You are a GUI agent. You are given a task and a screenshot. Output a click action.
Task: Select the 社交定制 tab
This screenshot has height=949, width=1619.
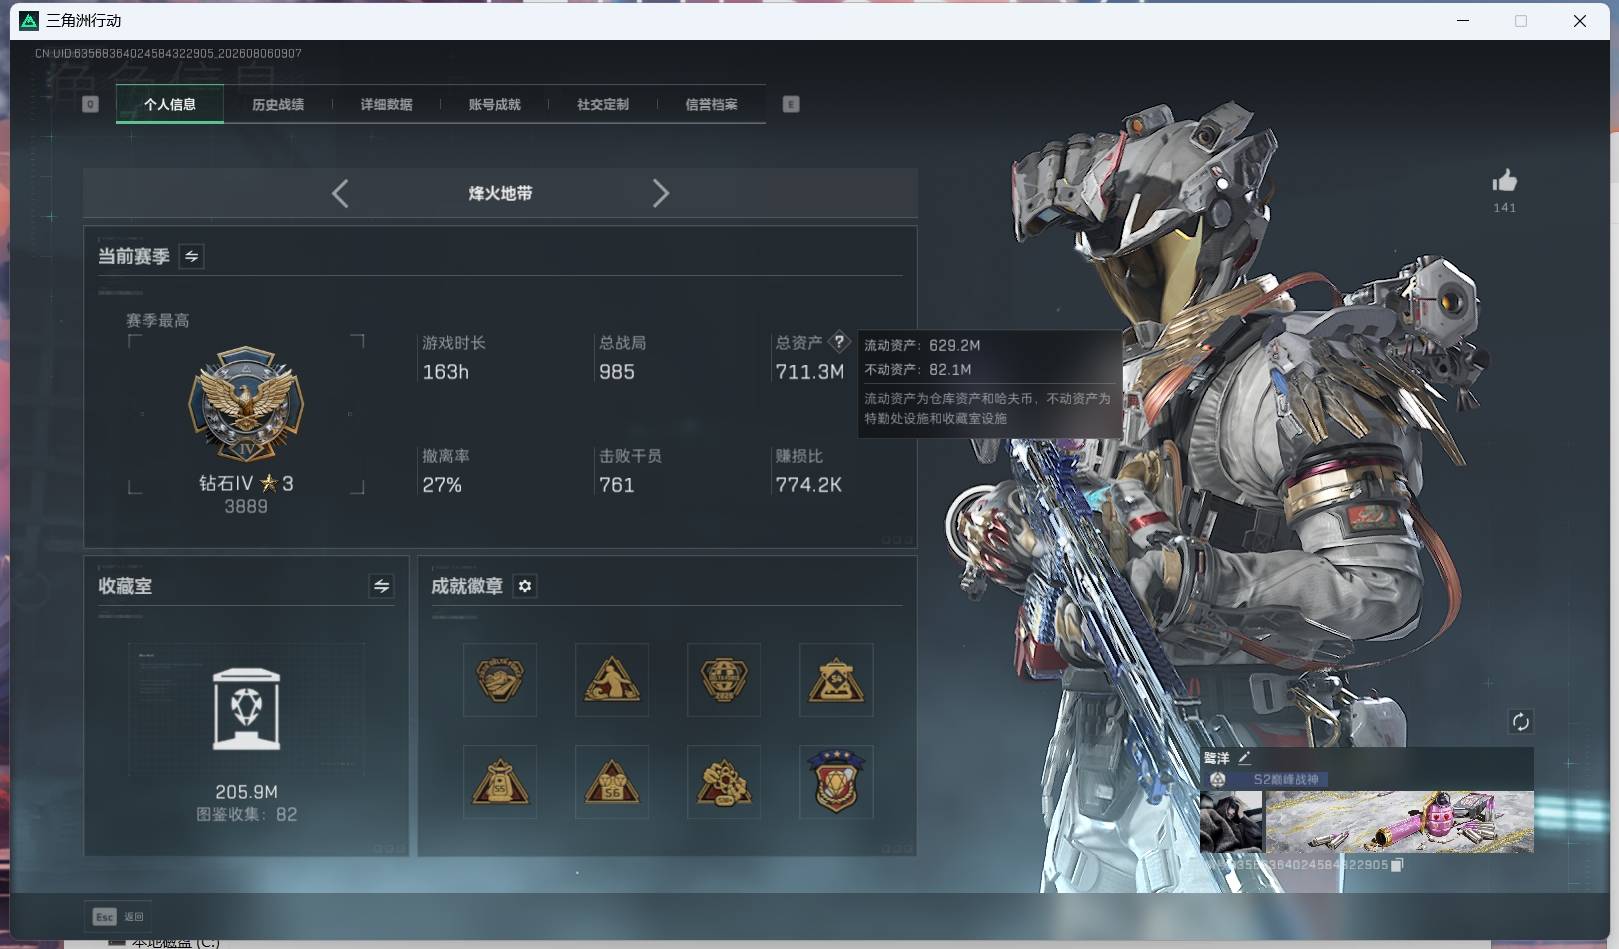click(x=603, y=104)
